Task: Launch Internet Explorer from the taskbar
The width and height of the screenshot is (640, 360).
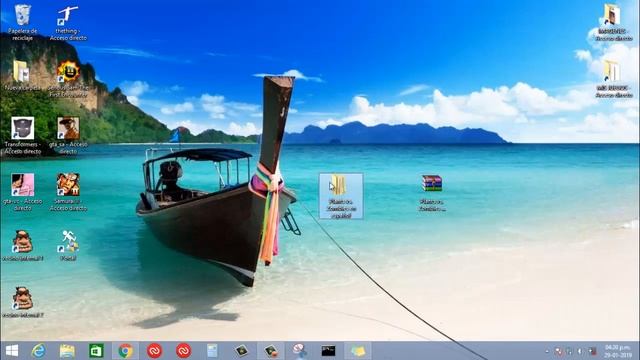Action: coord(38,351)
